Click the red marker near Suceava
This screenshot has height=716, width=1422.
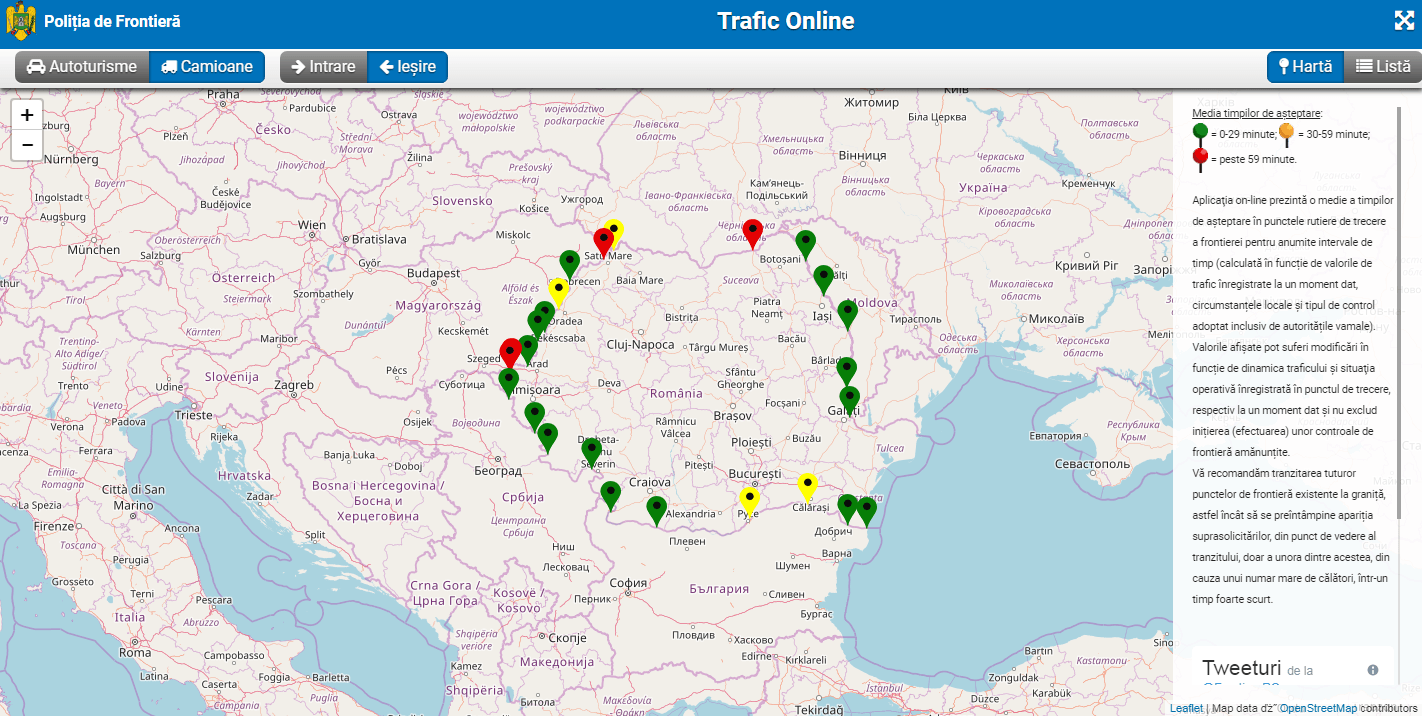(x=753, y=233)
